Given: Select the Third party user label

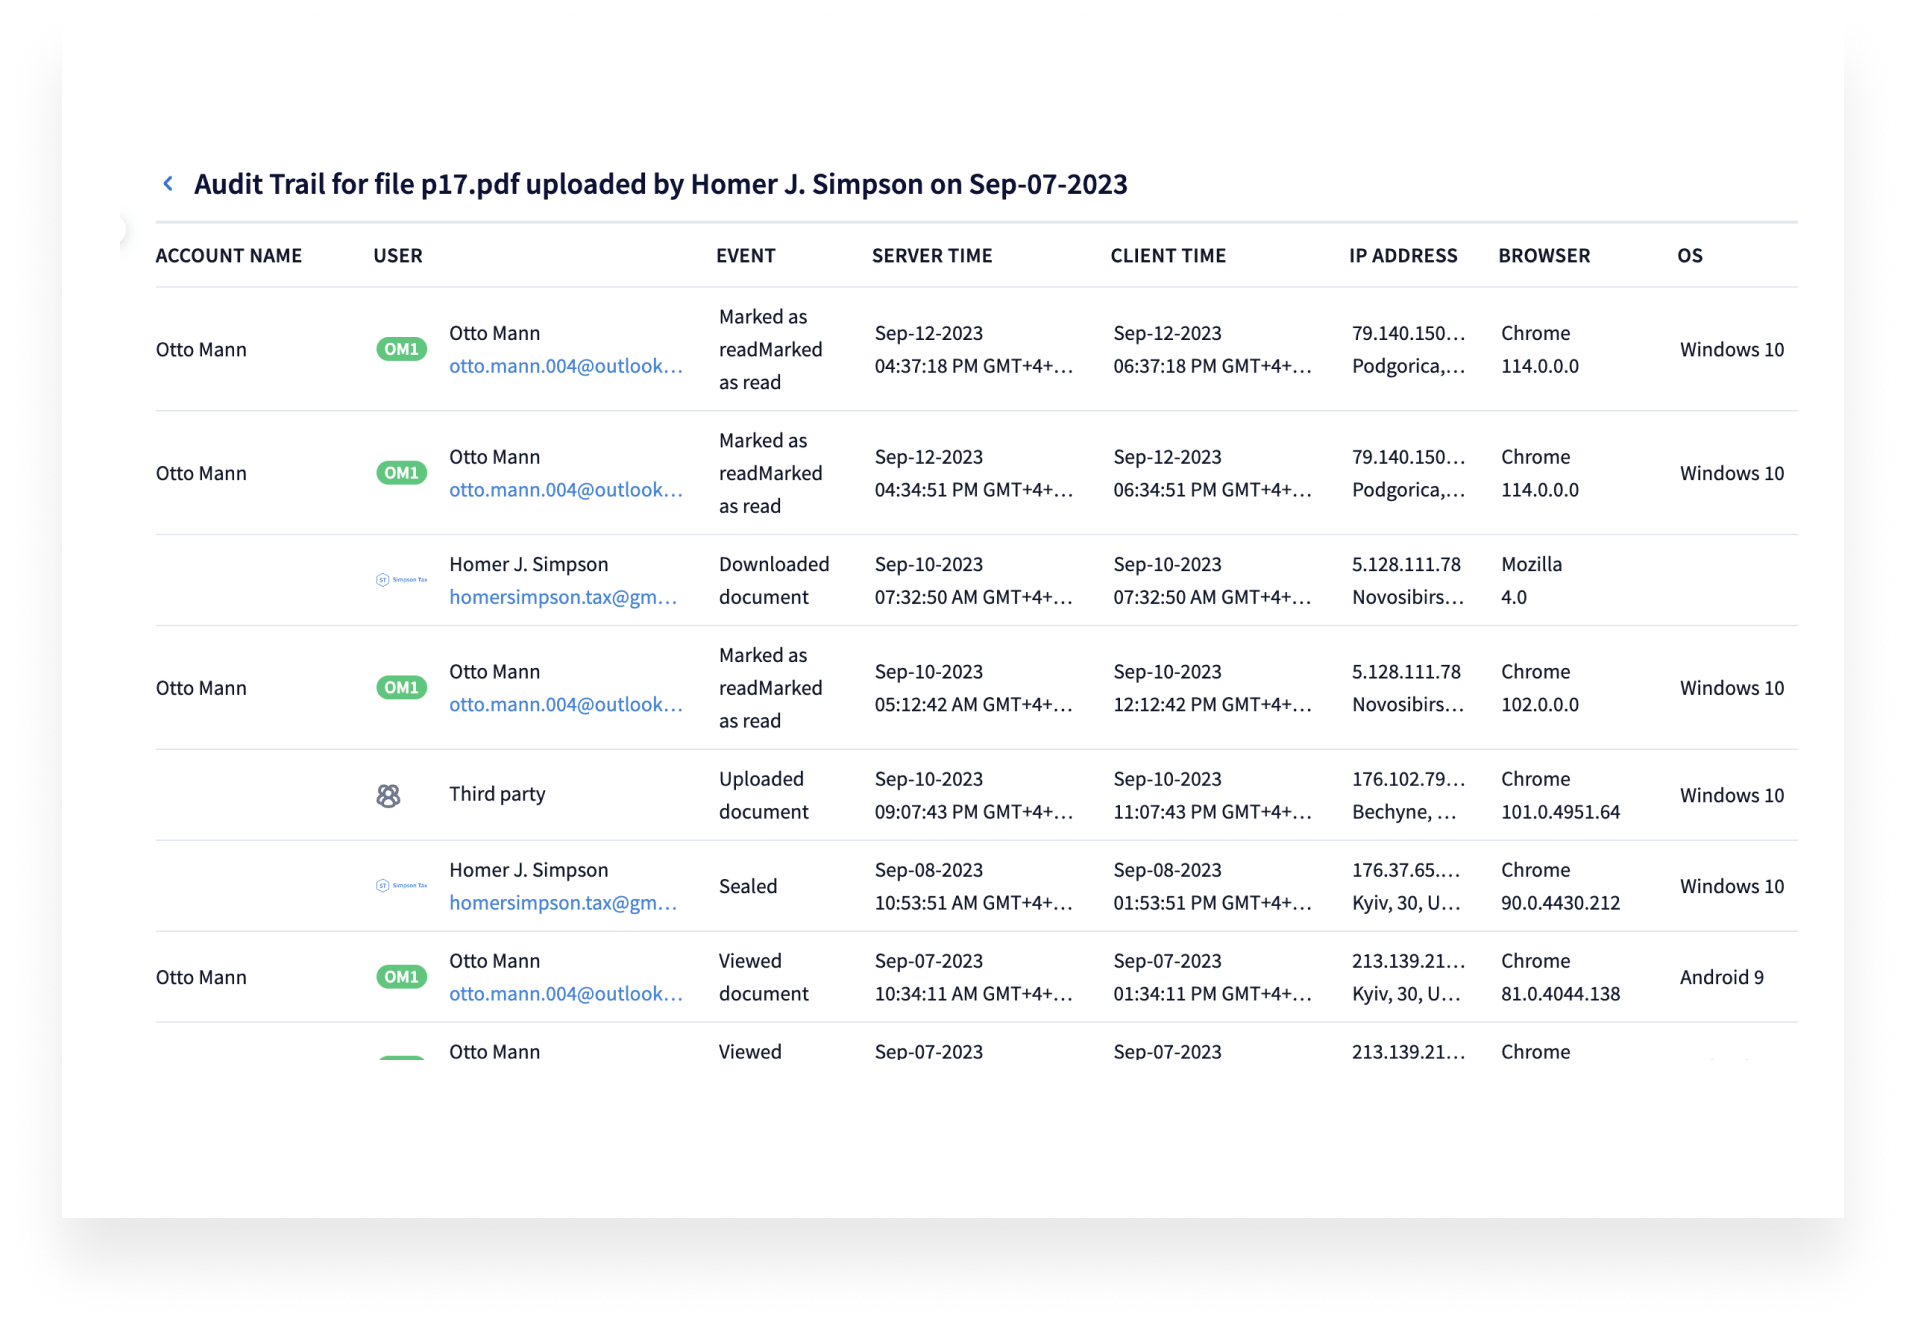Looking at the screenshot, I should click(x=496, y=794).
